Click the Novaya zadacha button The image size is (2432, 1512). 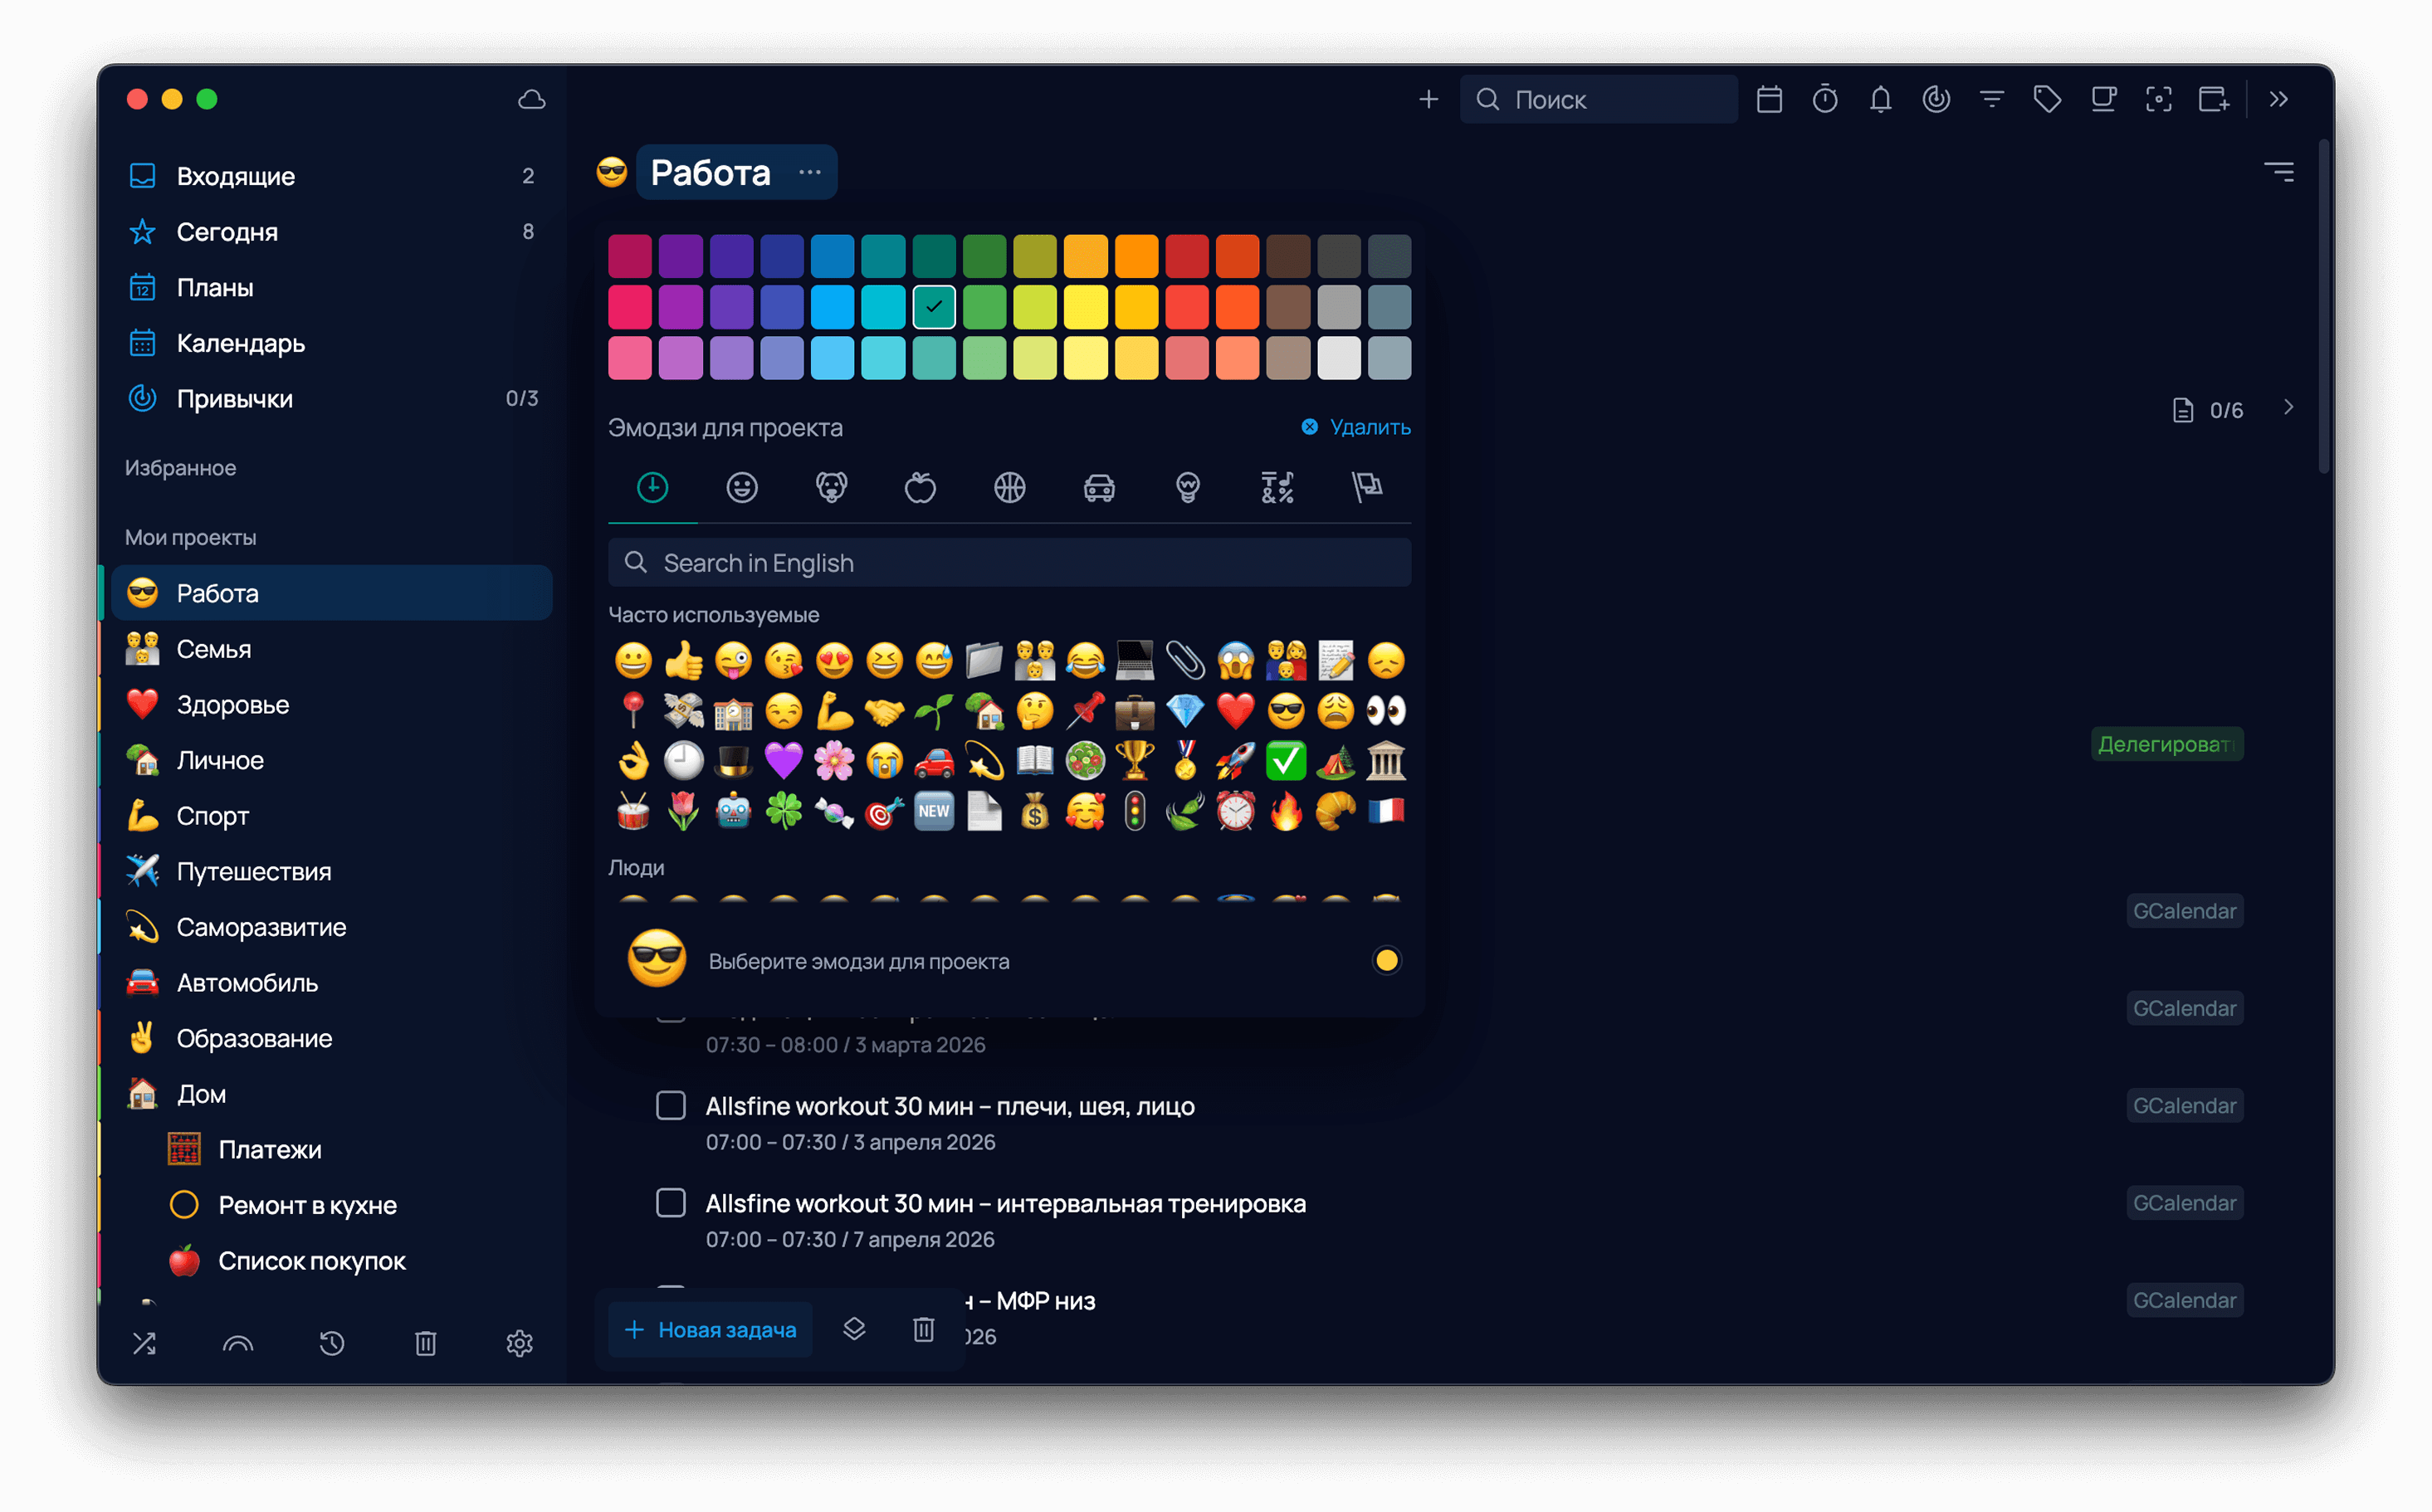710,1329
